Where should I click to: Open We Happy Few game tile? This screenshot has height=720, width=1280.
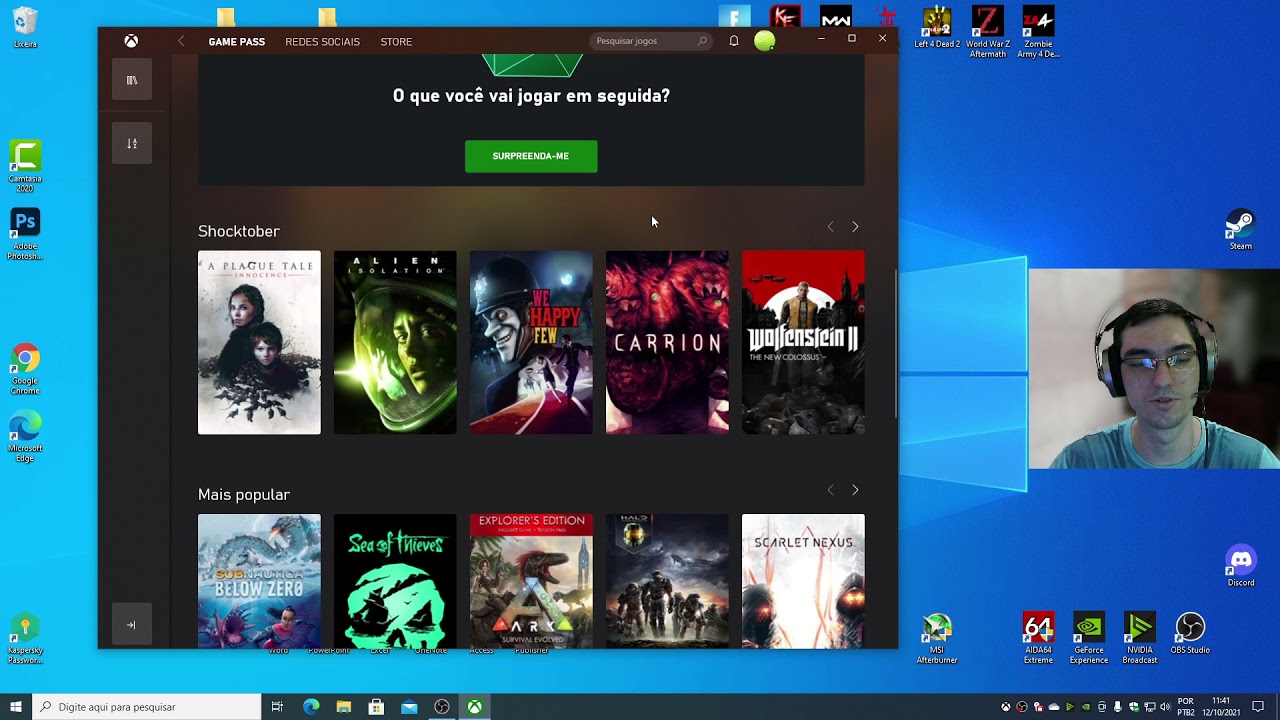531,343
